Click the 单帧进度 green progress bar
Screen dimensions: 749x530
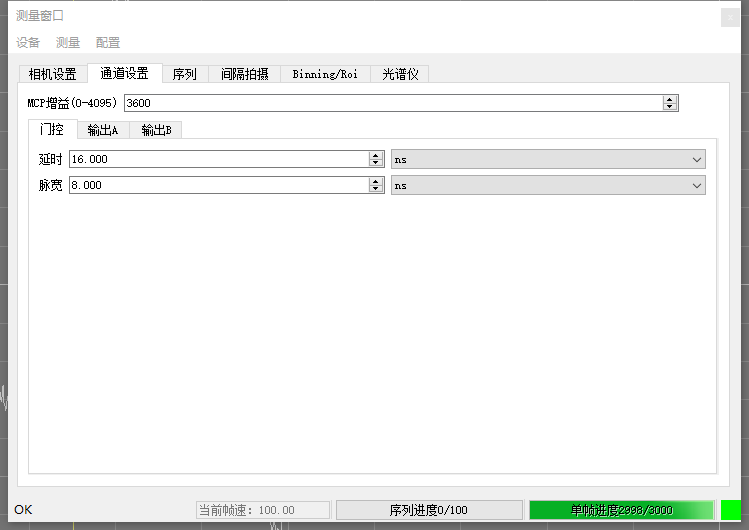tap(621, 510)
